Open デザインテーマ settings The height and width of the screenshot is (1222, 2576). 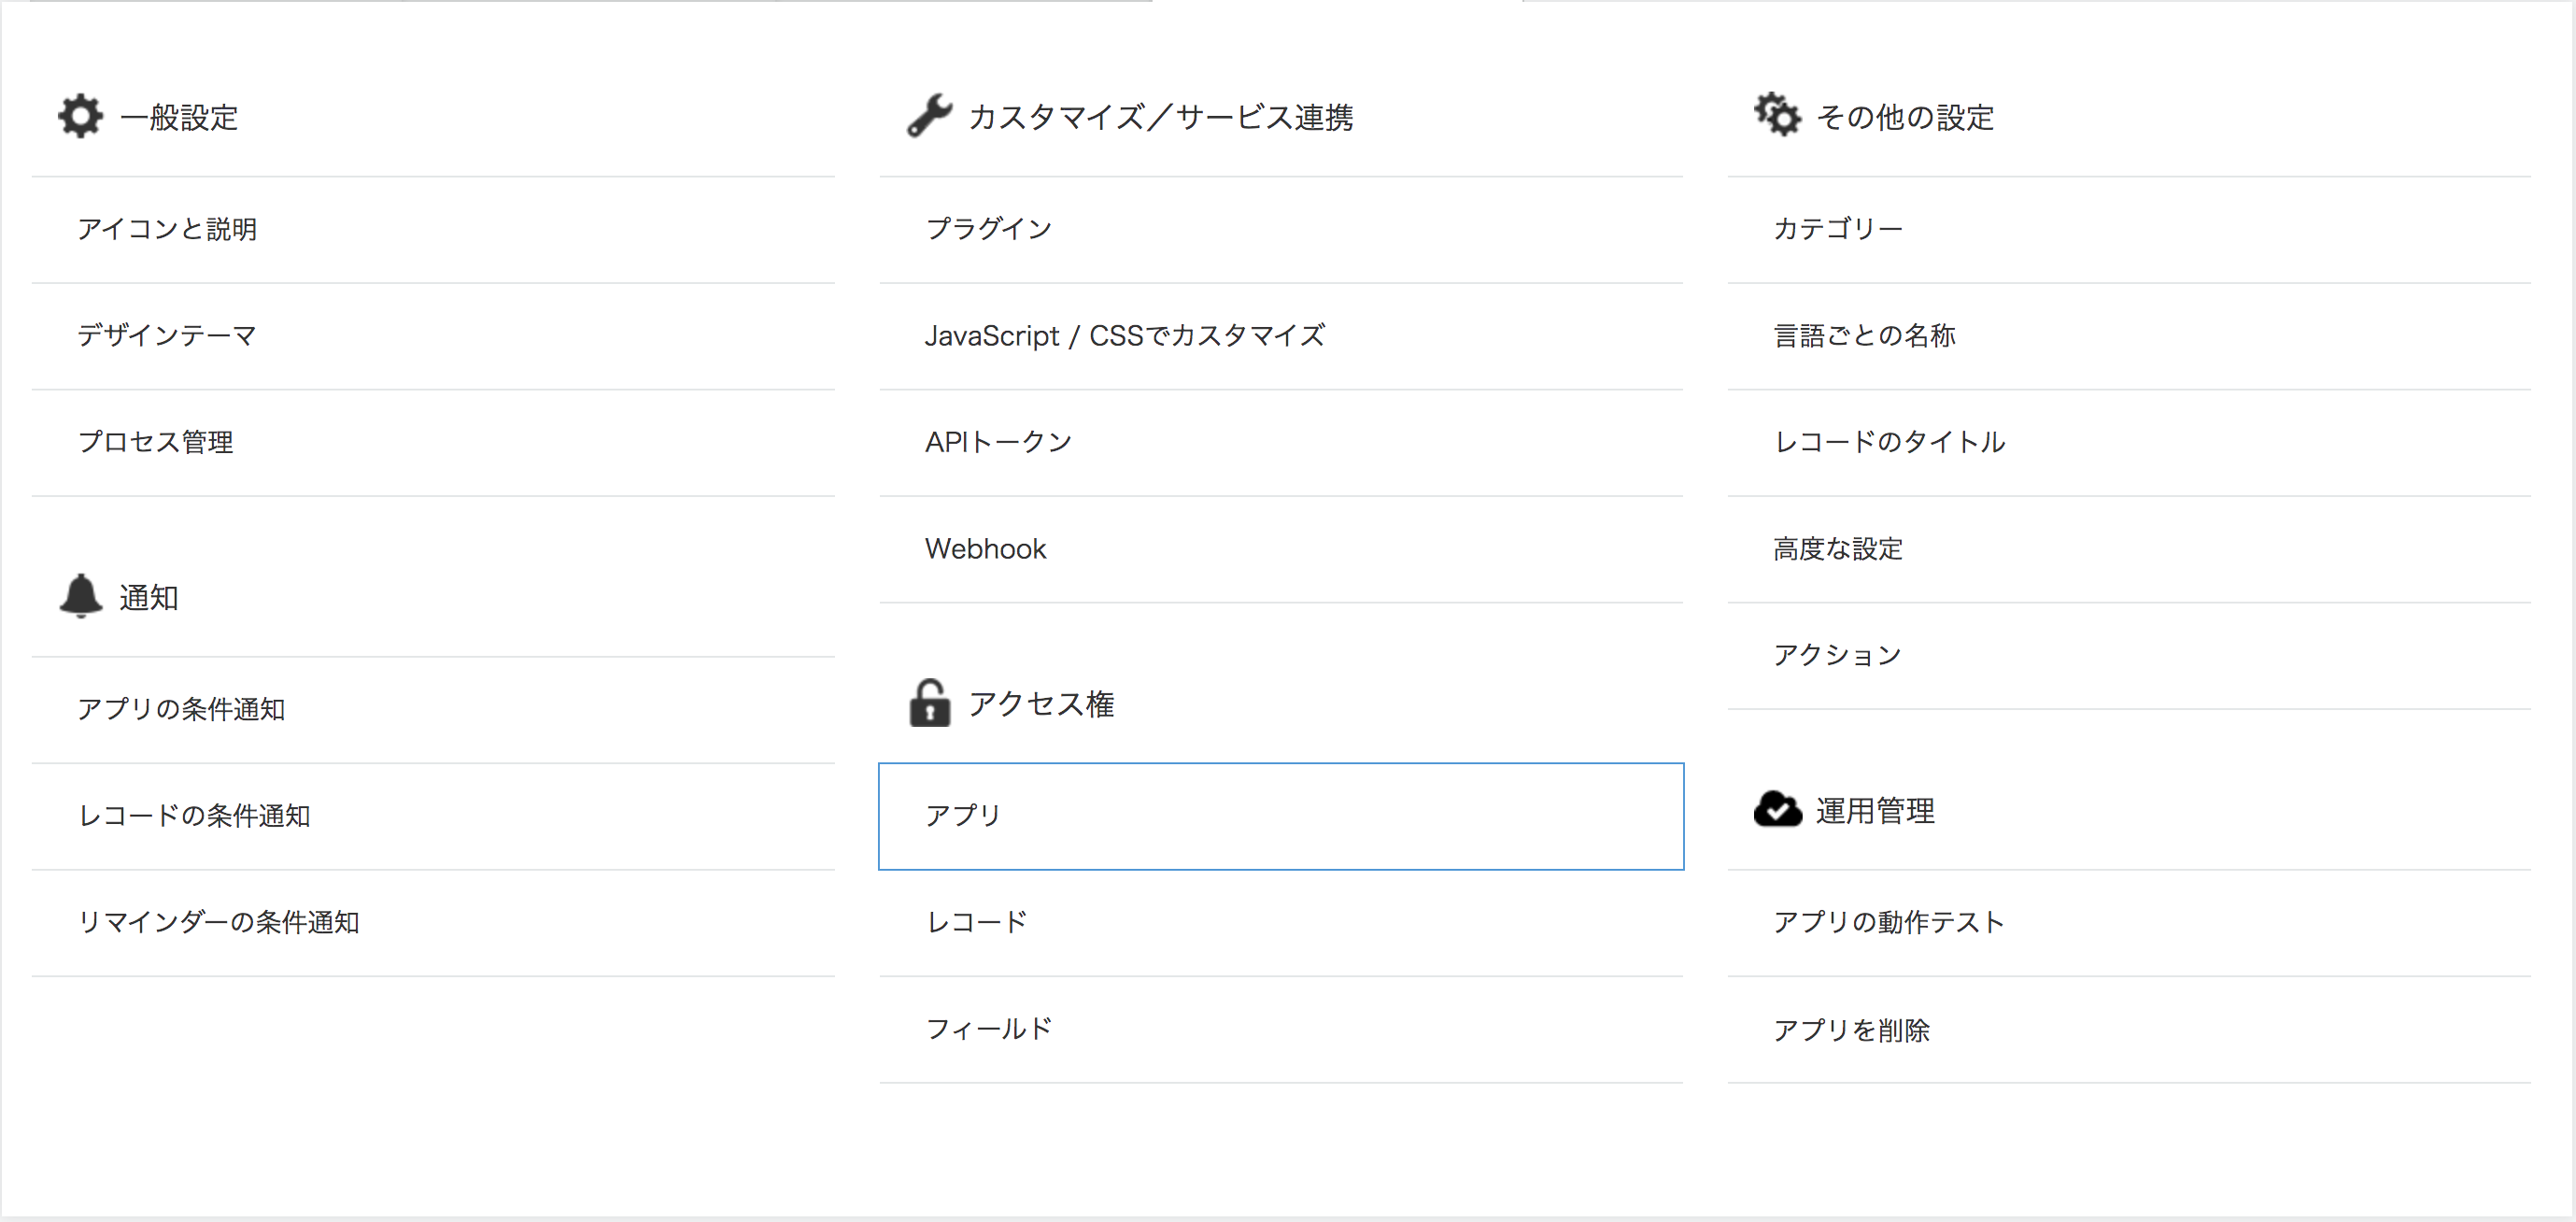433,336
